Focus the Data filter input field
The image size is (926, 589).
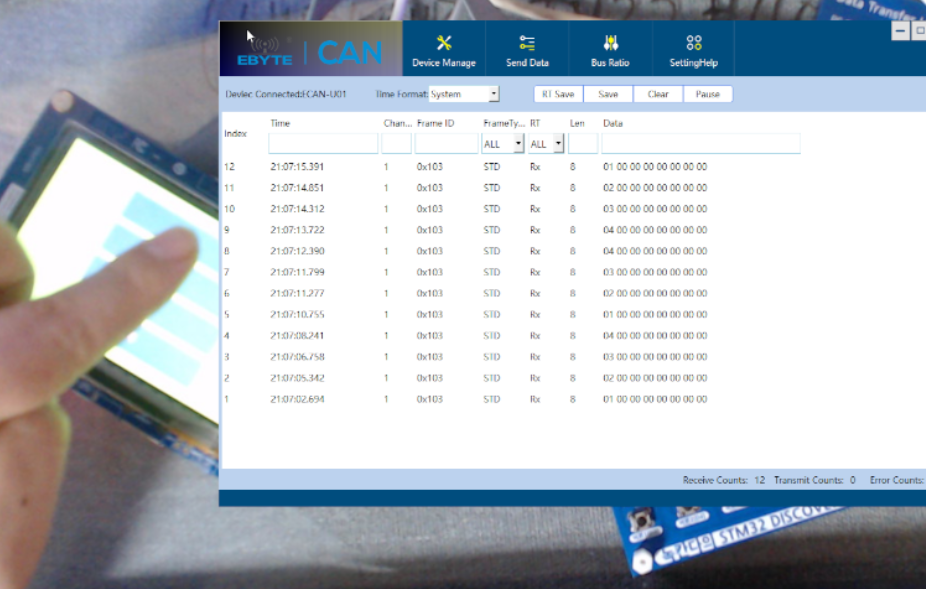(x=701, y=144)
